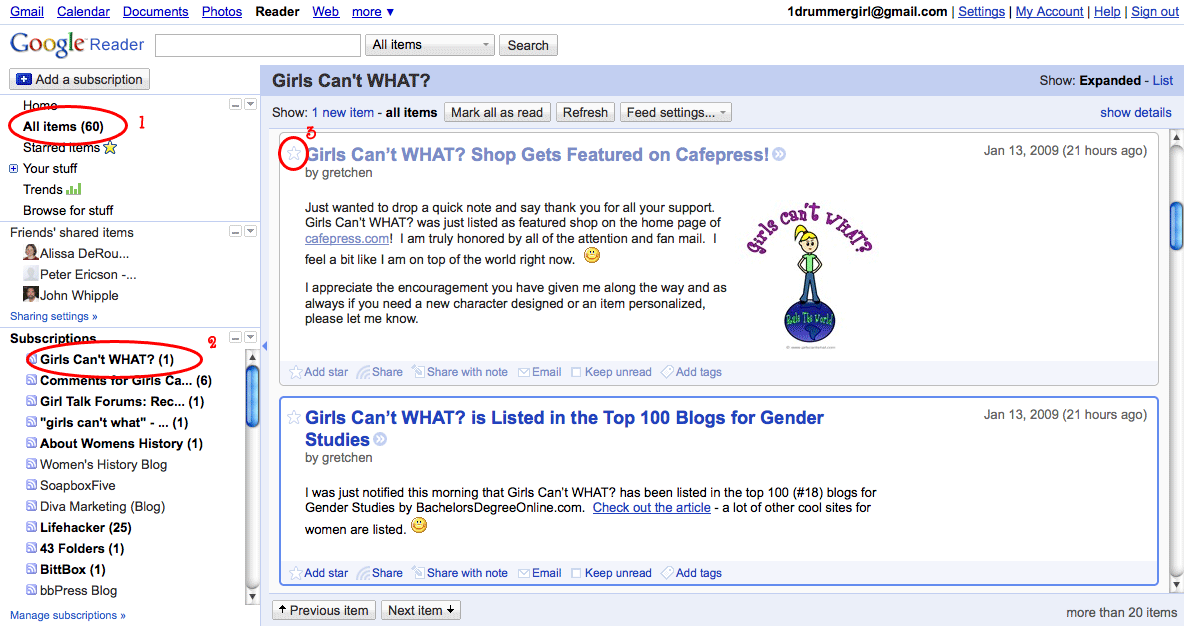Open Top 100 Blogs post via arrow icon
This screenshot has width=1184, height=626.
pos(380,439)
